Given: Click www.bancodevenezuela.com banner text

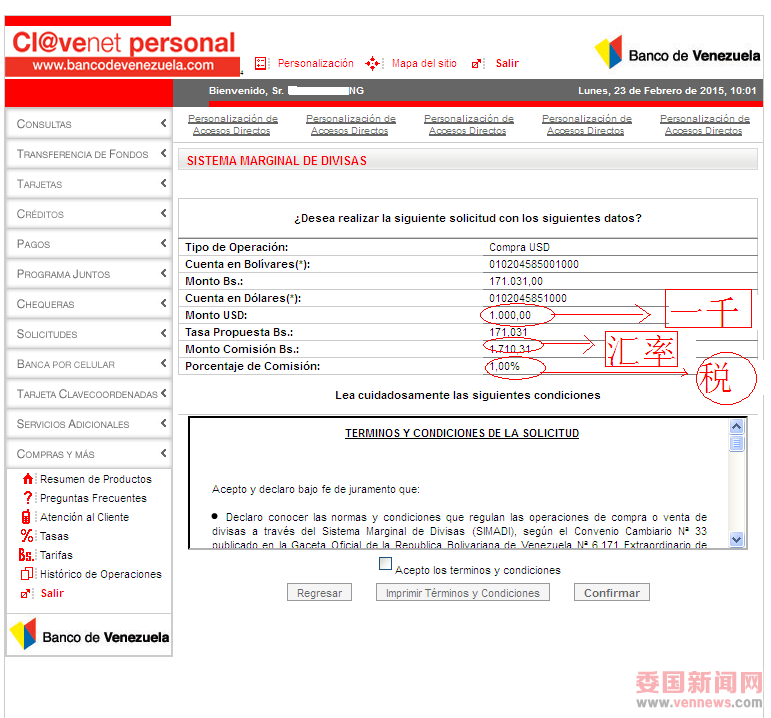Looking at the screenshot, I should coord(123,65).
